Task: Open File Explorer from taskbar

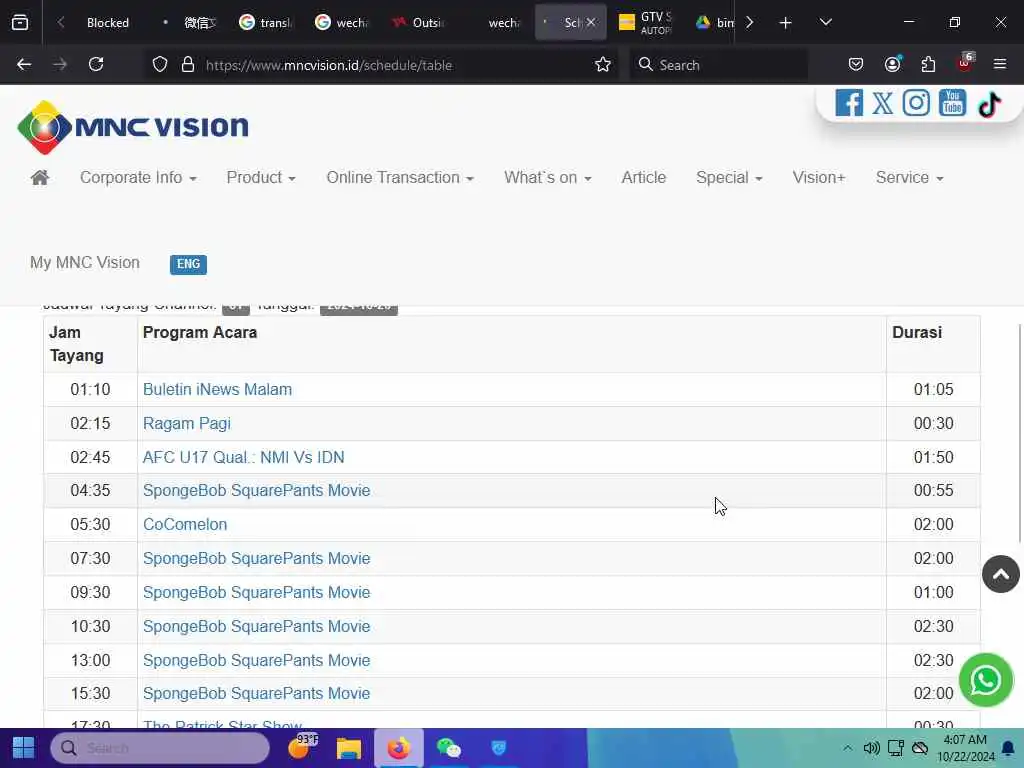Action: click(x=349, y=748)
